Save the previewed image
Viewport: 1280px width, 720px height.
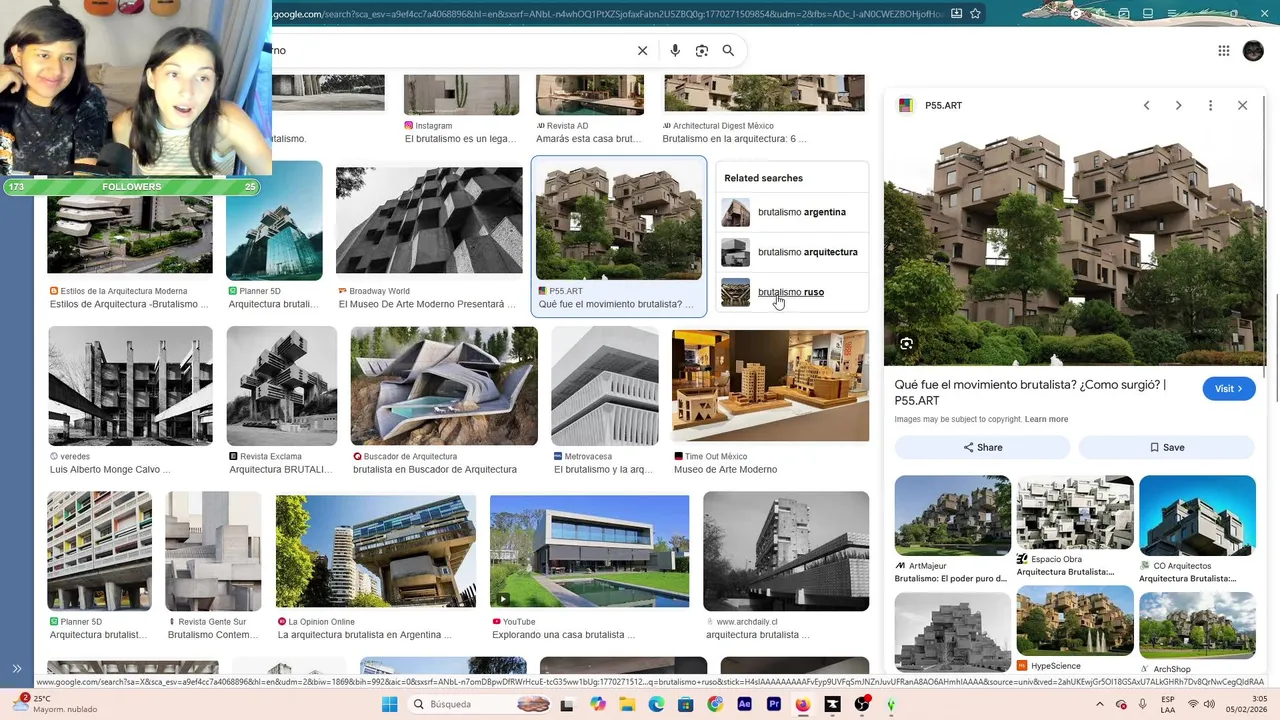click(x=1166, y=447)
